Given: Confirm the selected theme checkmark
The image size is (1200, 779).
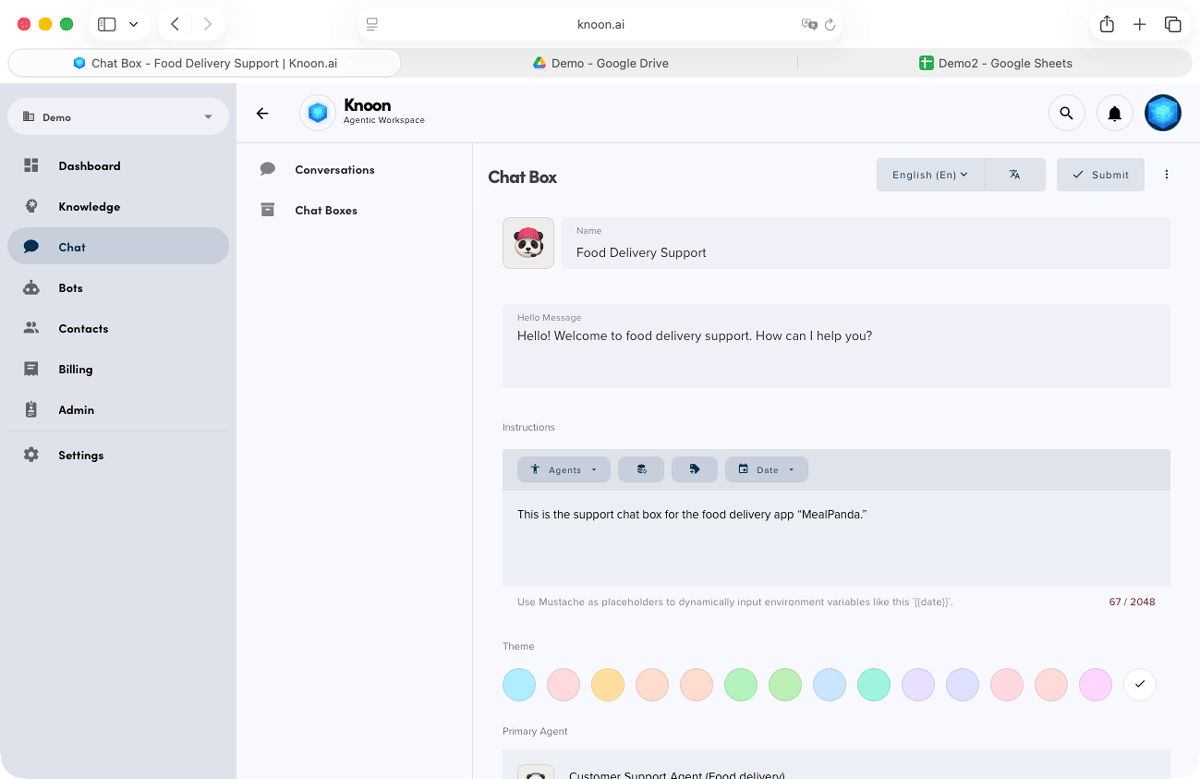Looking at the screenshot, I should tap(1139, 684).
